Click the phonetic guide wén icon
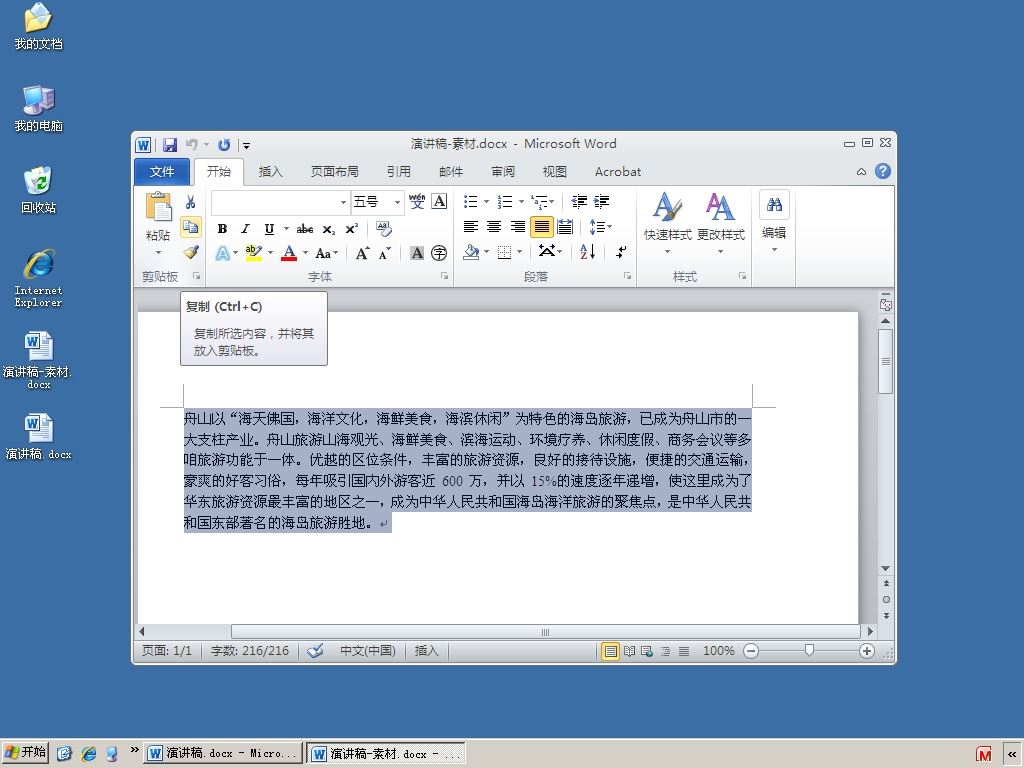This screenshot has height=768, width=1024. click(x=417, y=201)
